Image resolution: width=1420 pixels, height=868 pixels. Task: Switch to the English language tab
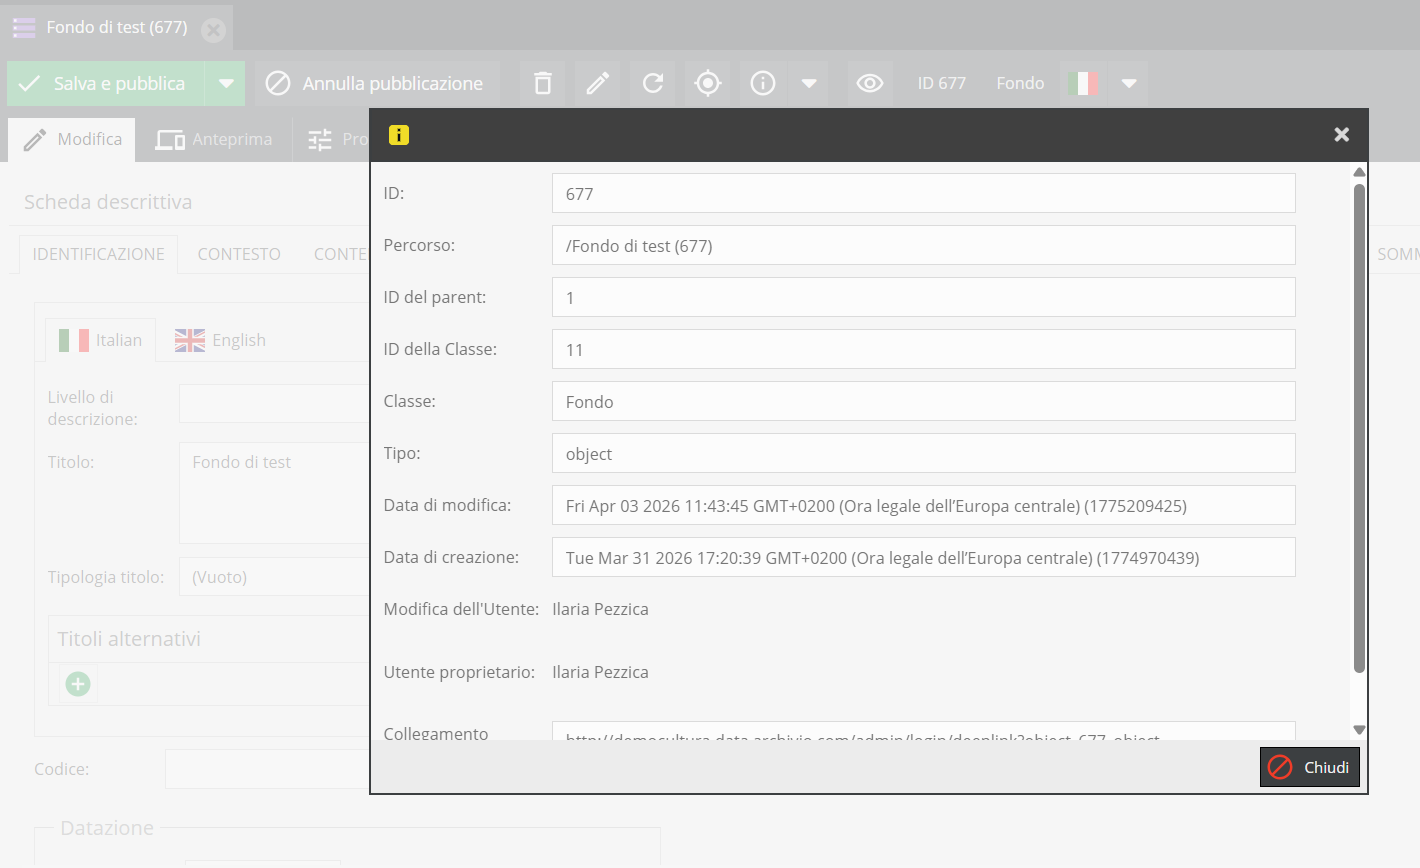[x=221, y=341]
